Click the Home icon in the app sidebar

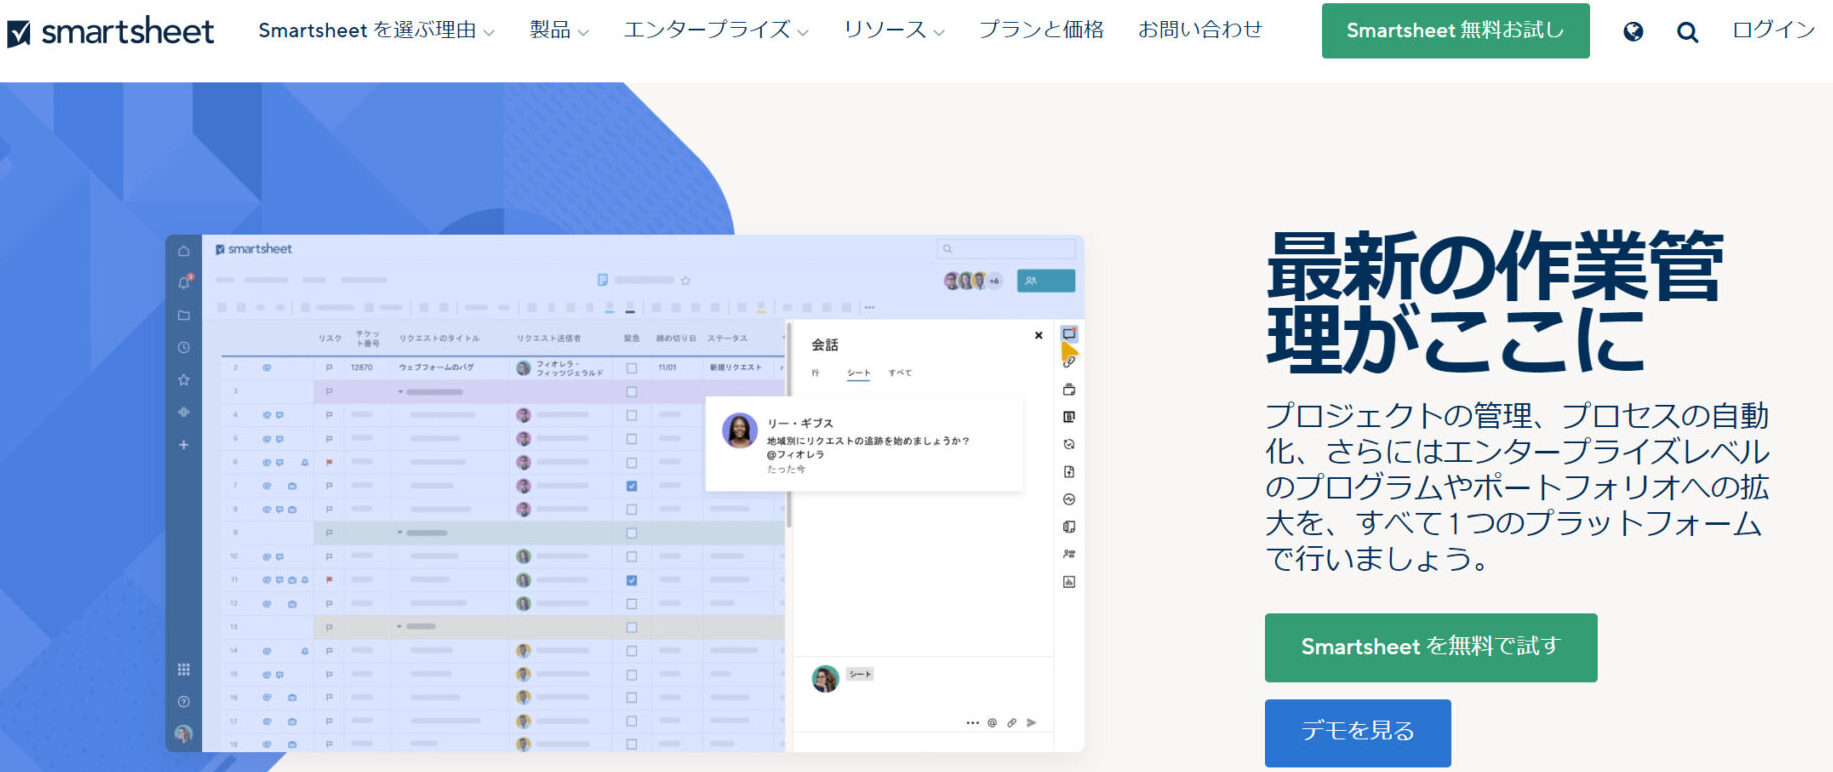184,251
